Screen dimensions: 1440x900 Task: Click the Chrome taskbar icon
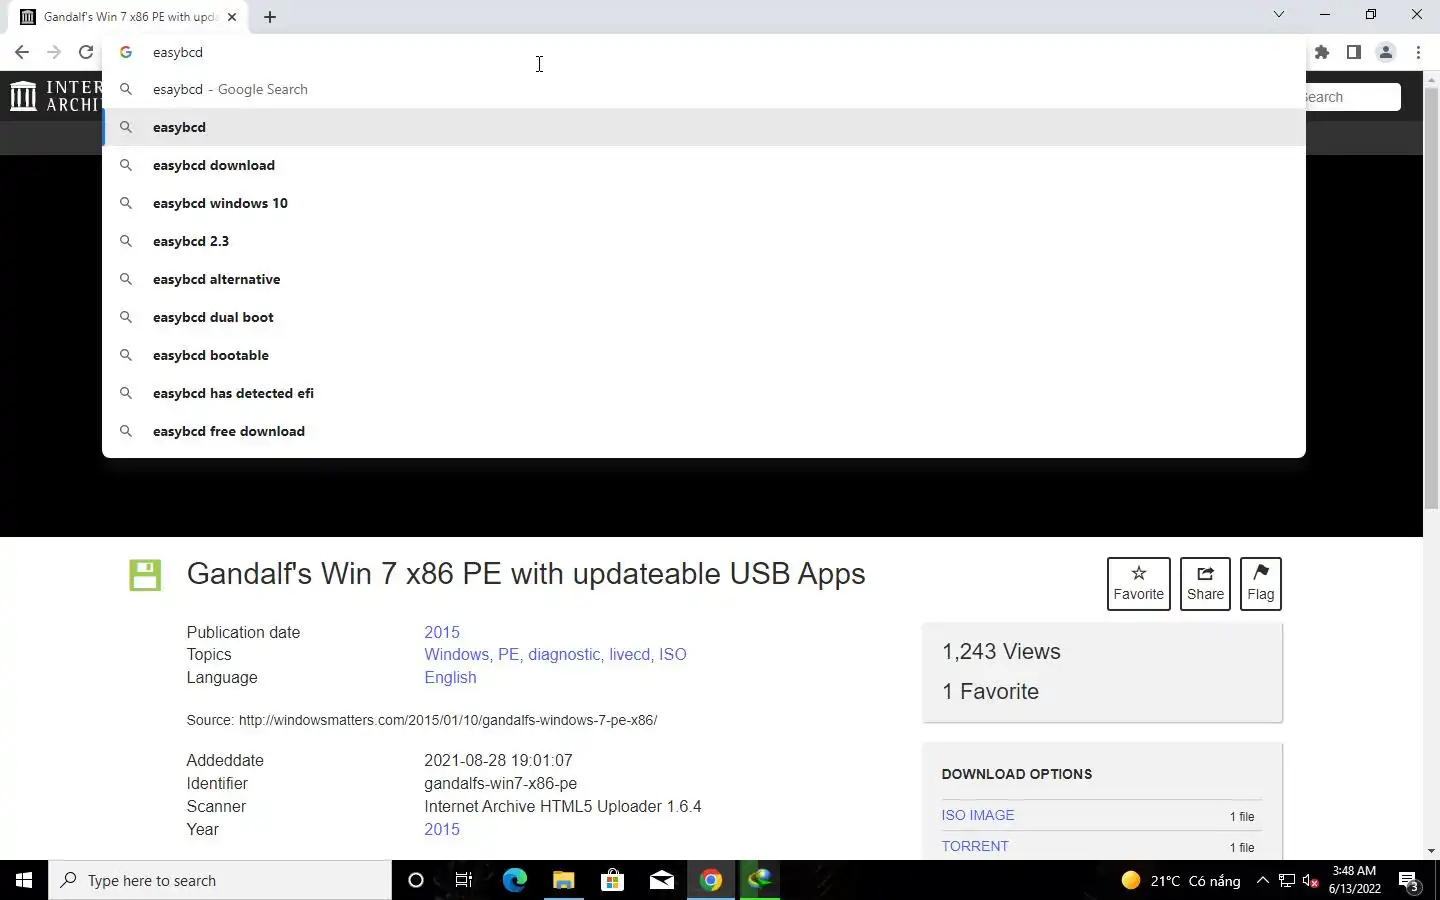[x=710, y=880]
